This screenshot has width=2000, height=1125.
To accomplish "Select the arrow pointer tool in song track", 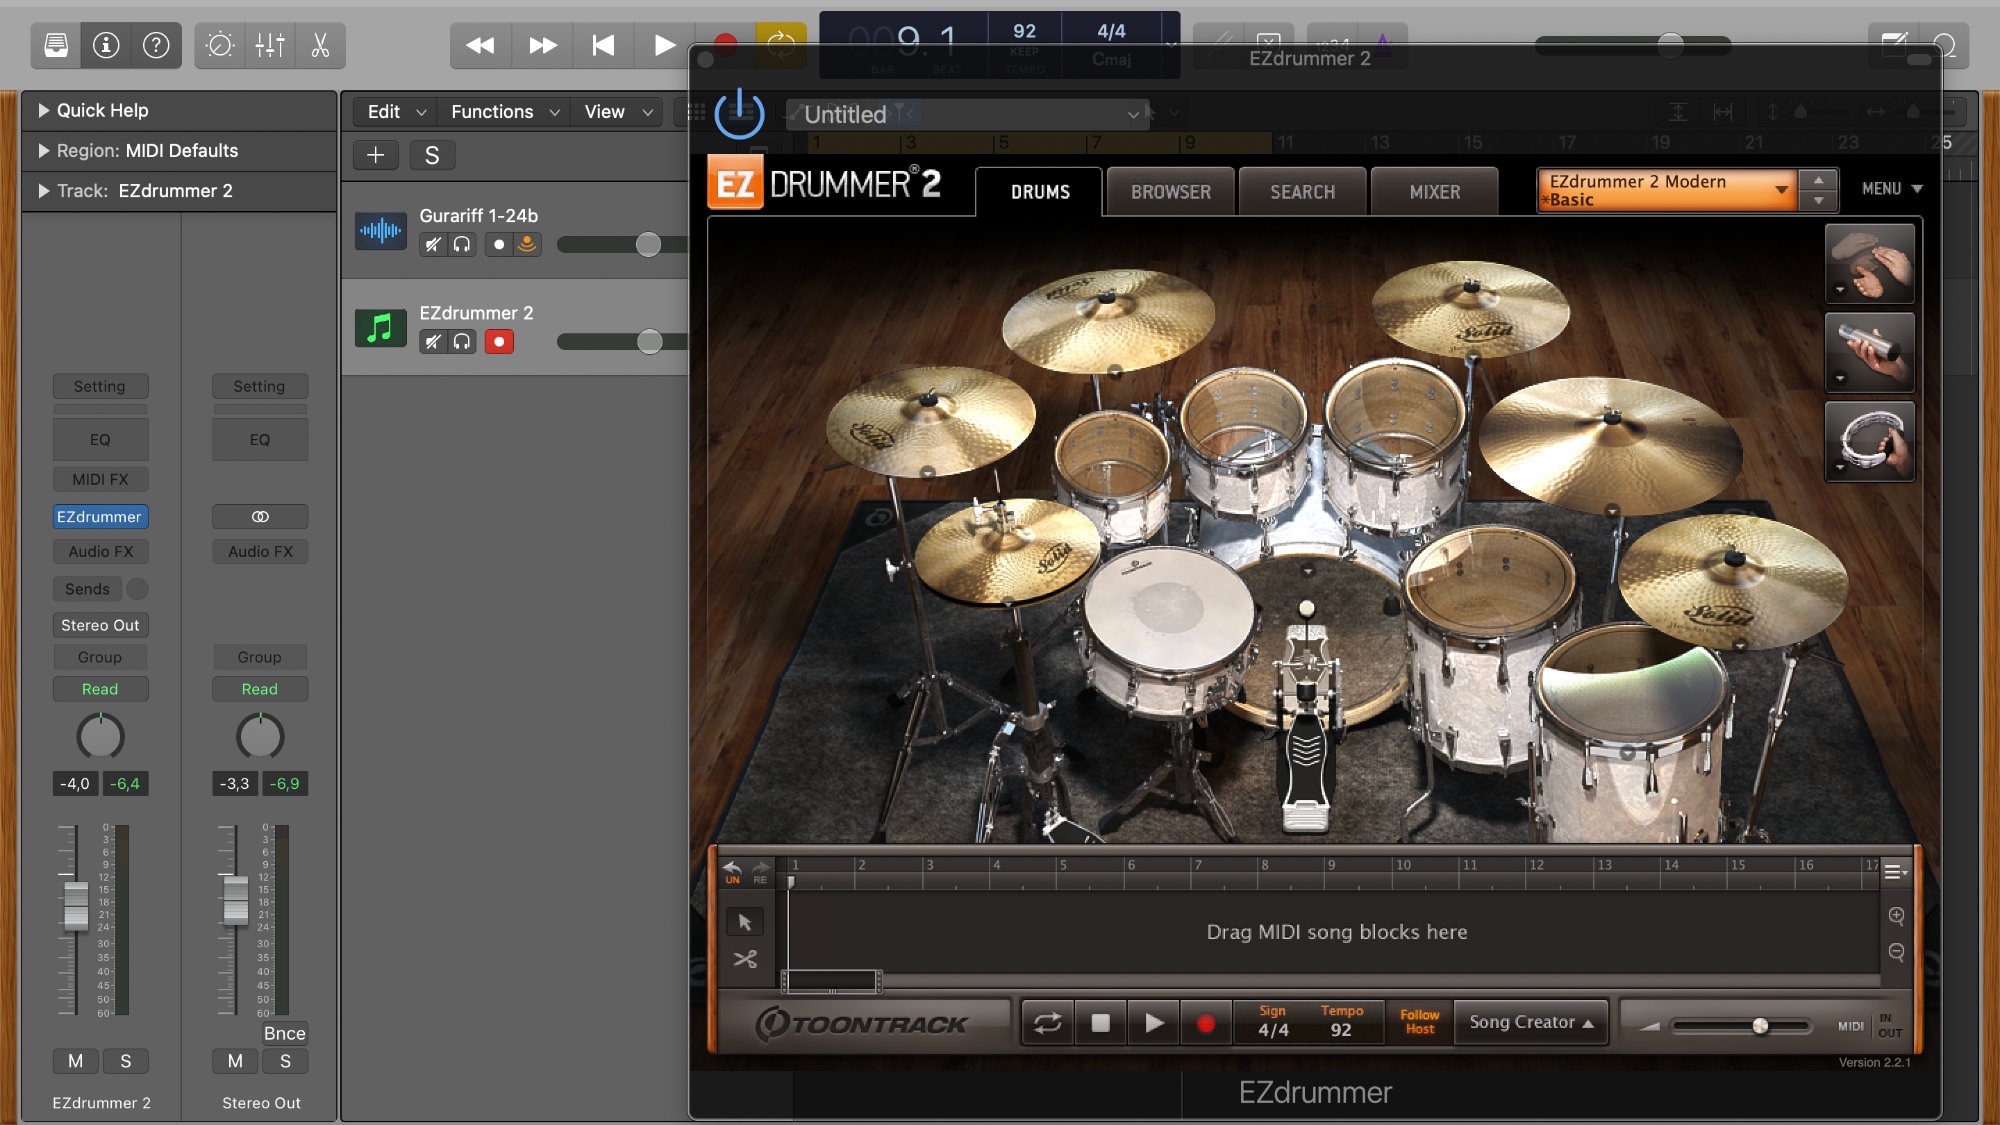I will point(745,922).
